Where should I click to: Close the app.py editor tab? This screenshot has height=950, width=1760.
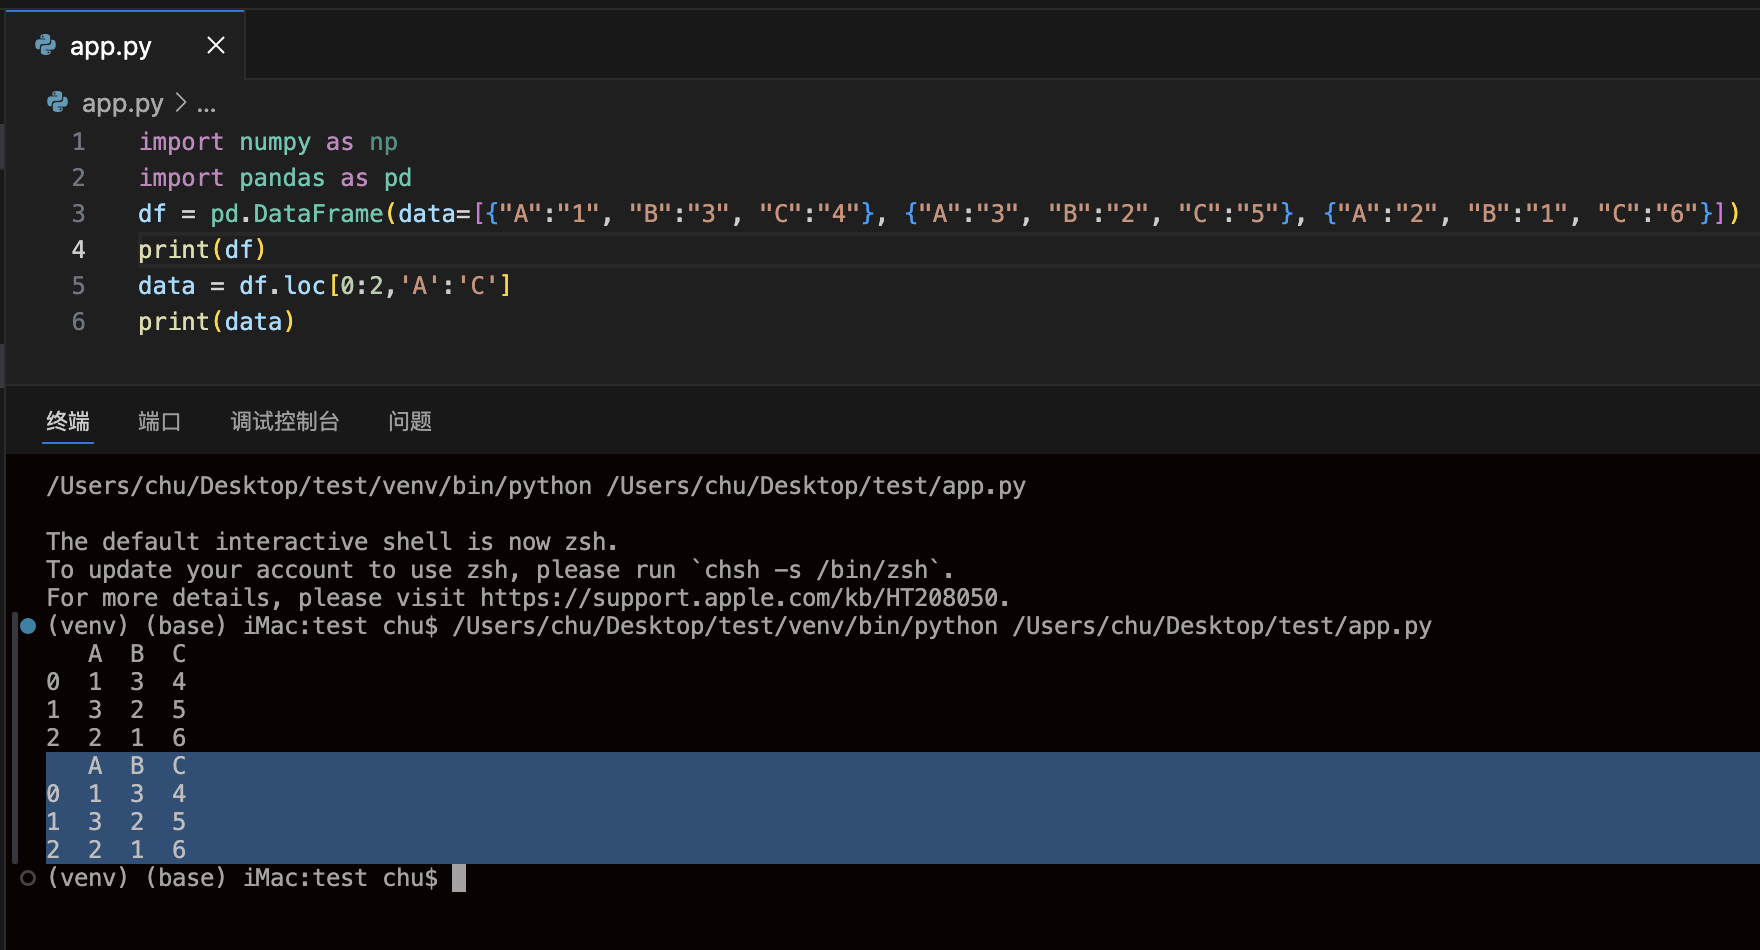(x=215, y=45)
